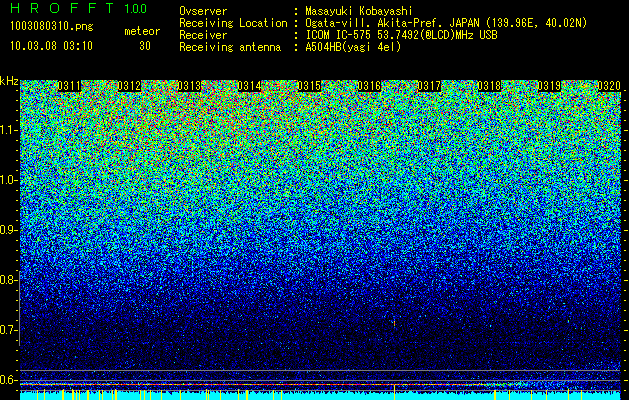Click the 0.7 frequency axis label

(x=8, y=330)
